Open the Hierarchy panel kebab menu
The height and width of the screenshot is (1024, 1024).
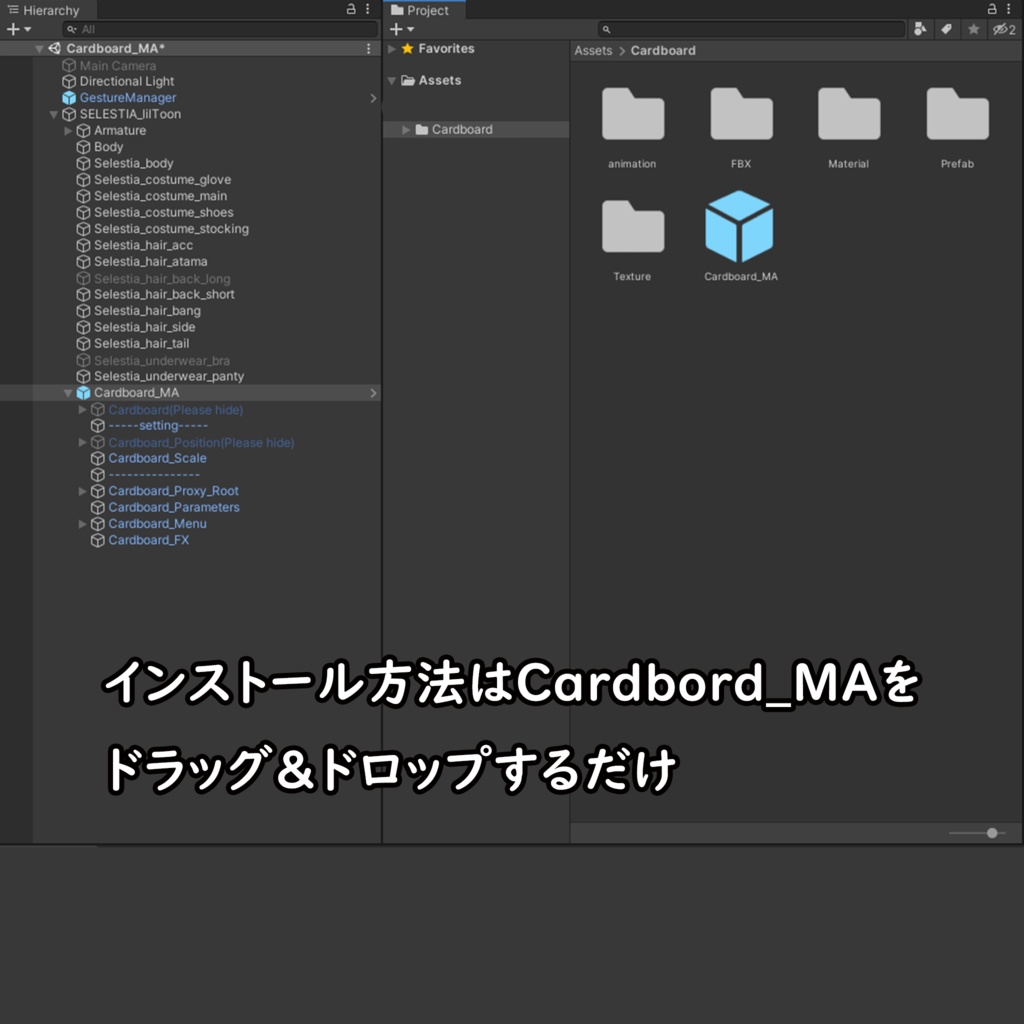click(x=367, y=8)
